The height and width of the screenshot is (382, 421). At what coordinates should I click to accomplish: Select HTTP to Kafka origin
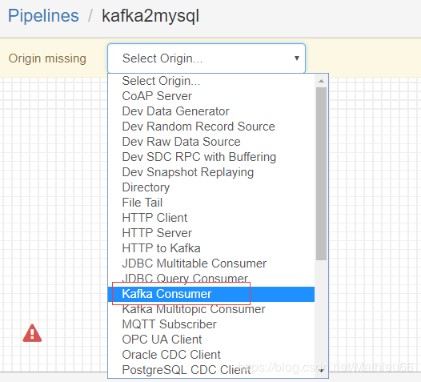(x=211, y=248)
